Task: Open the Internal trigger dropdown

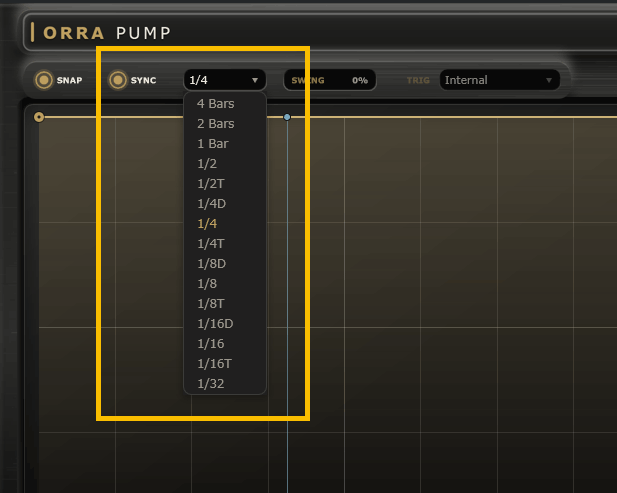Action: pyautogui.click(x=500, y=80)
